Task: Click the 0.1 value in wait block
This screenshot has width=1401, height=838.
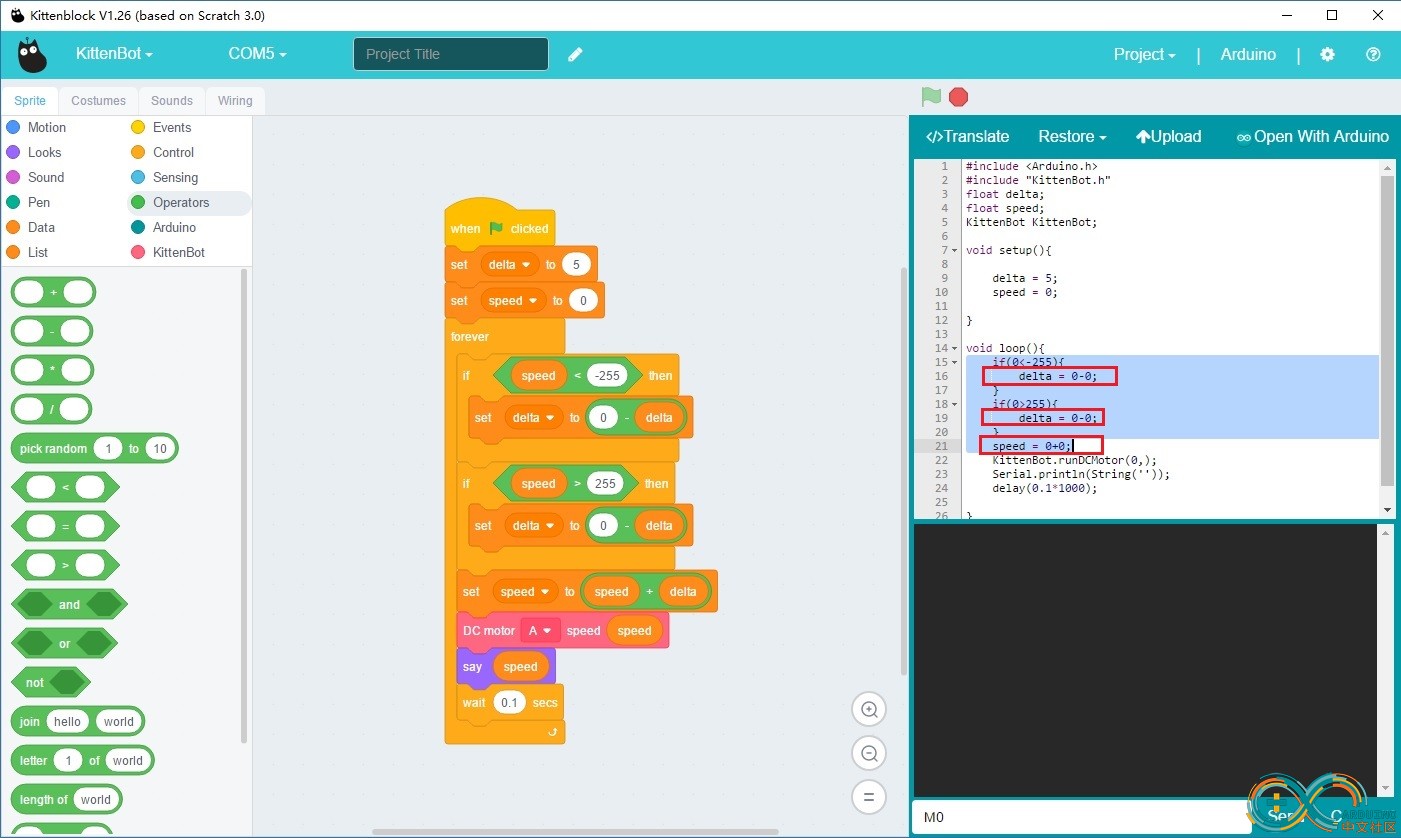Action: click(x=509, y=702)
